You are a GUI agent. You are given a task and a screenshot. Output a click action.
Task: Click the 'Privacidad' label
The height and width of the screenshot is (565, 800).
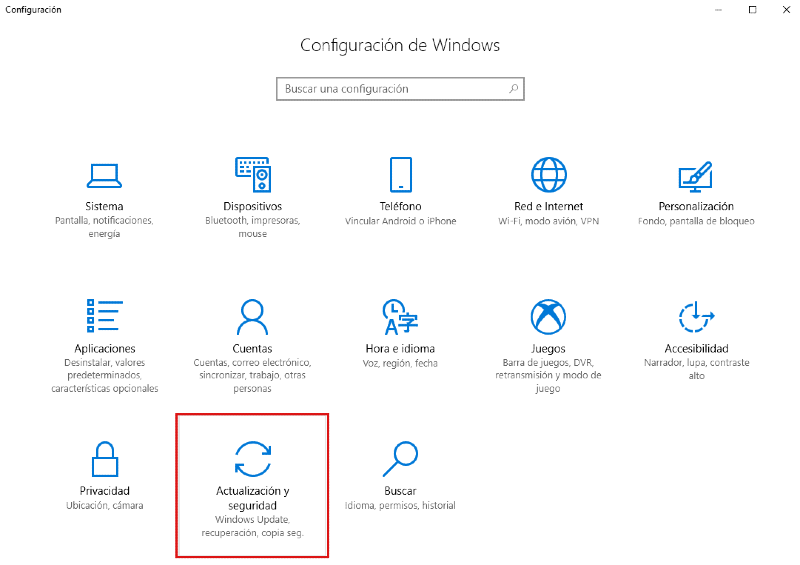pyautogui.click(x=105, y=491)
